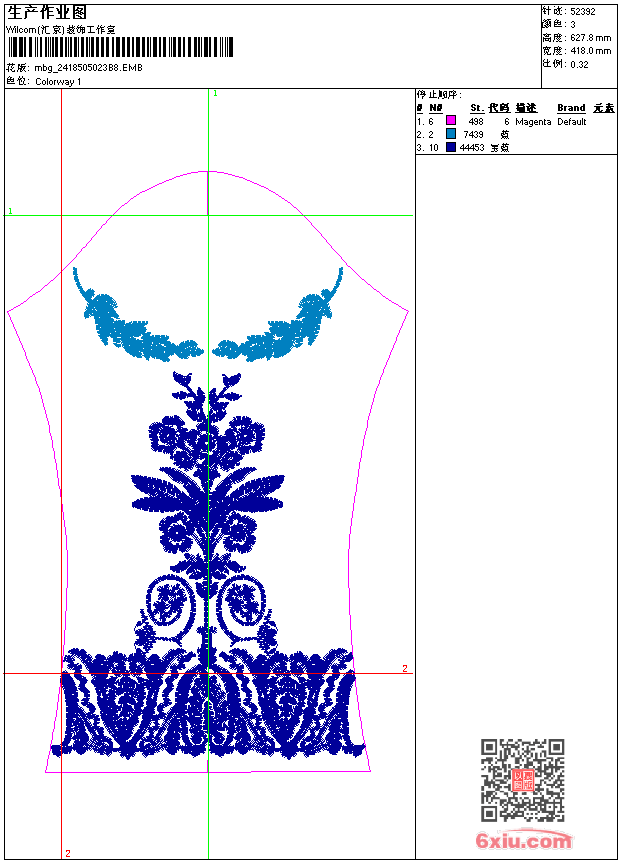The image size is (620, 860).
Task: Click the St. column header
Action: [x=477, y=108]
